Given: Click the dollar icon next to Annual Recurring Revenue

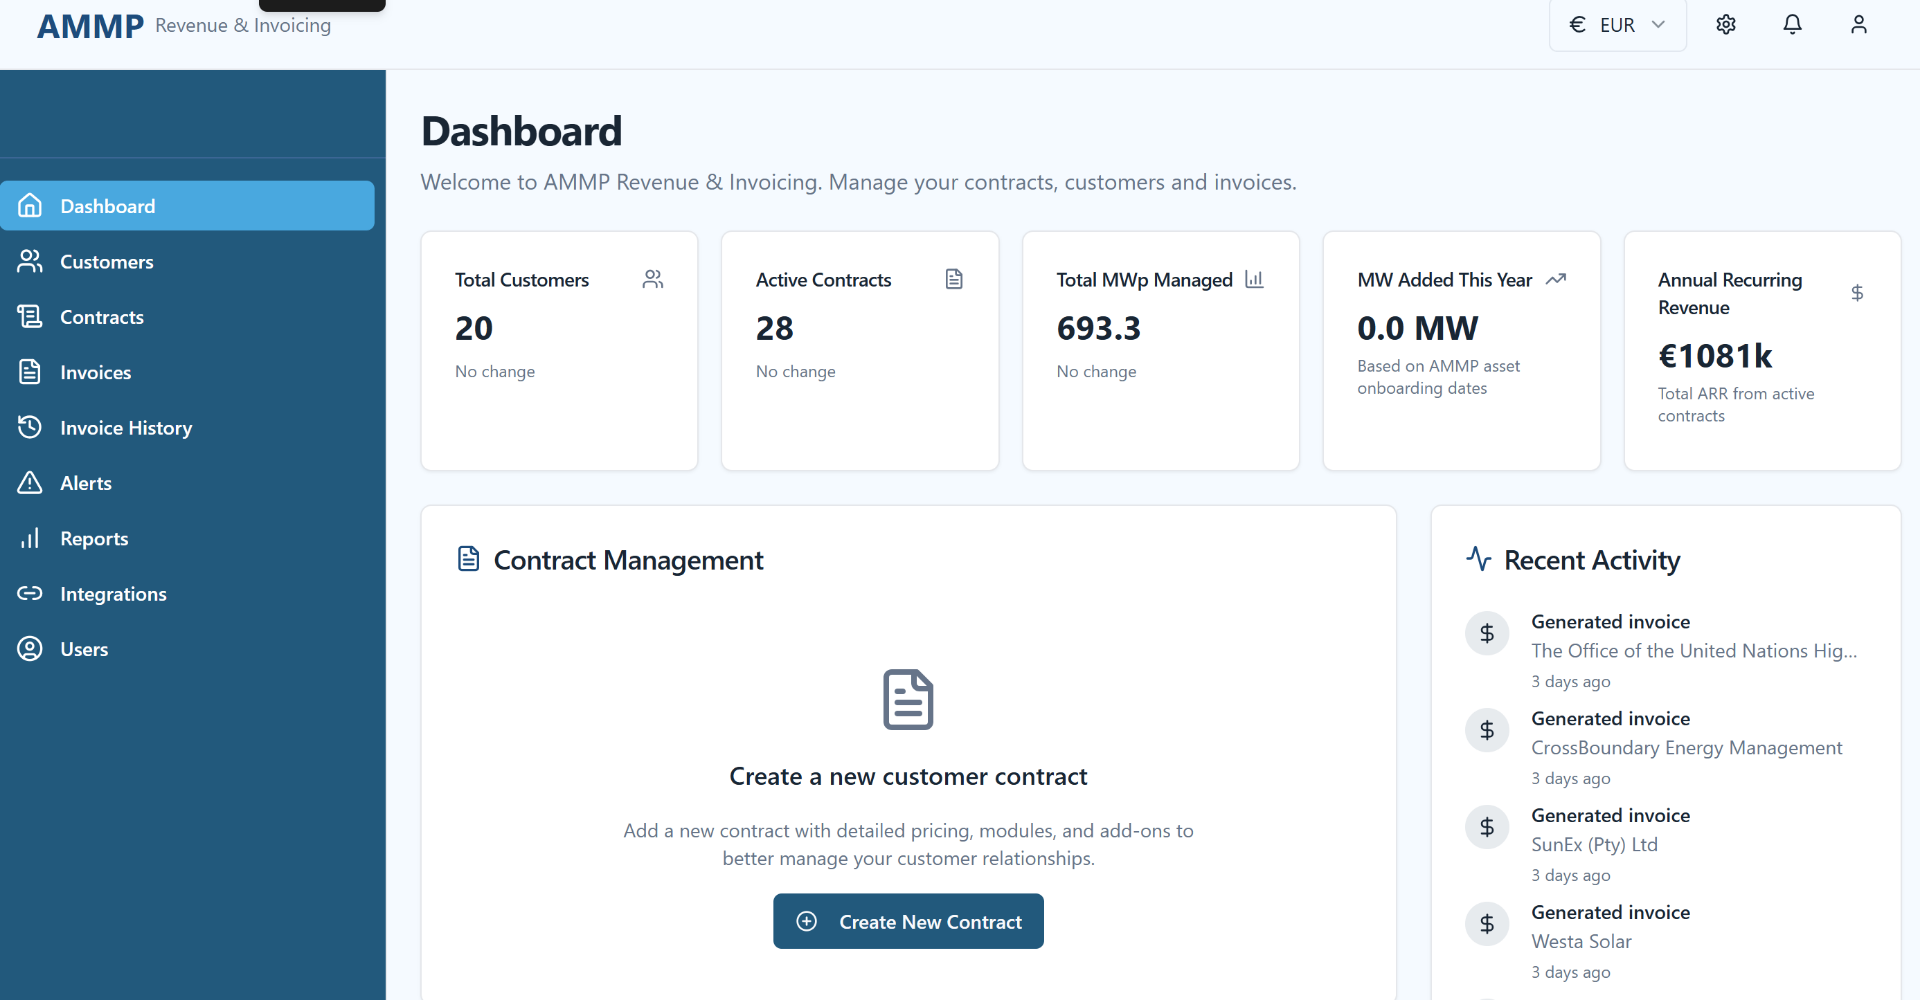Looking at the screenshot, I should click(1857, 293).
